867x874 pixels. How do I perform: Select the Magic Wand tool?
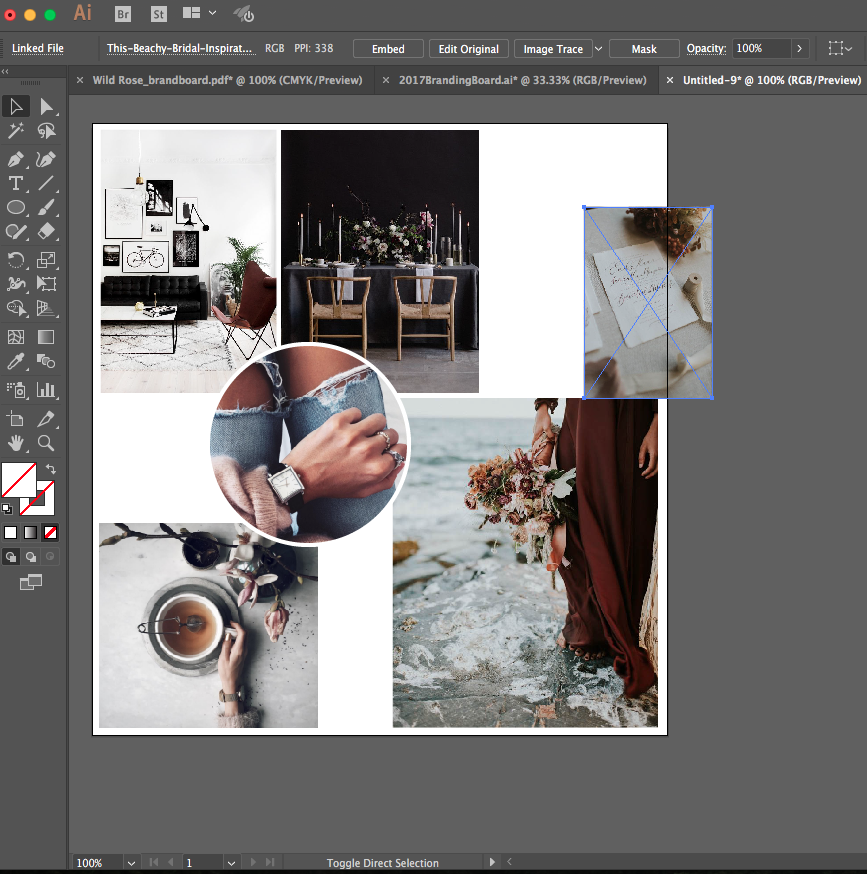click(x=16, y=132)
